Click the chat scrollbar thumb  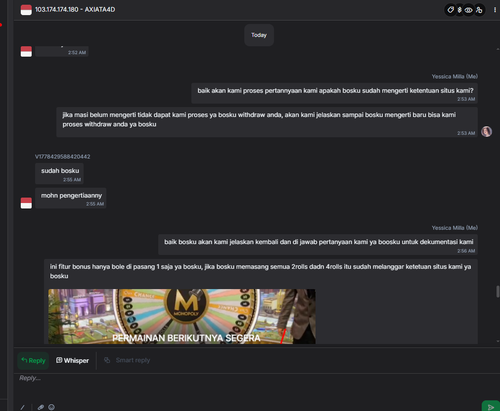click(x=498, y=291)
